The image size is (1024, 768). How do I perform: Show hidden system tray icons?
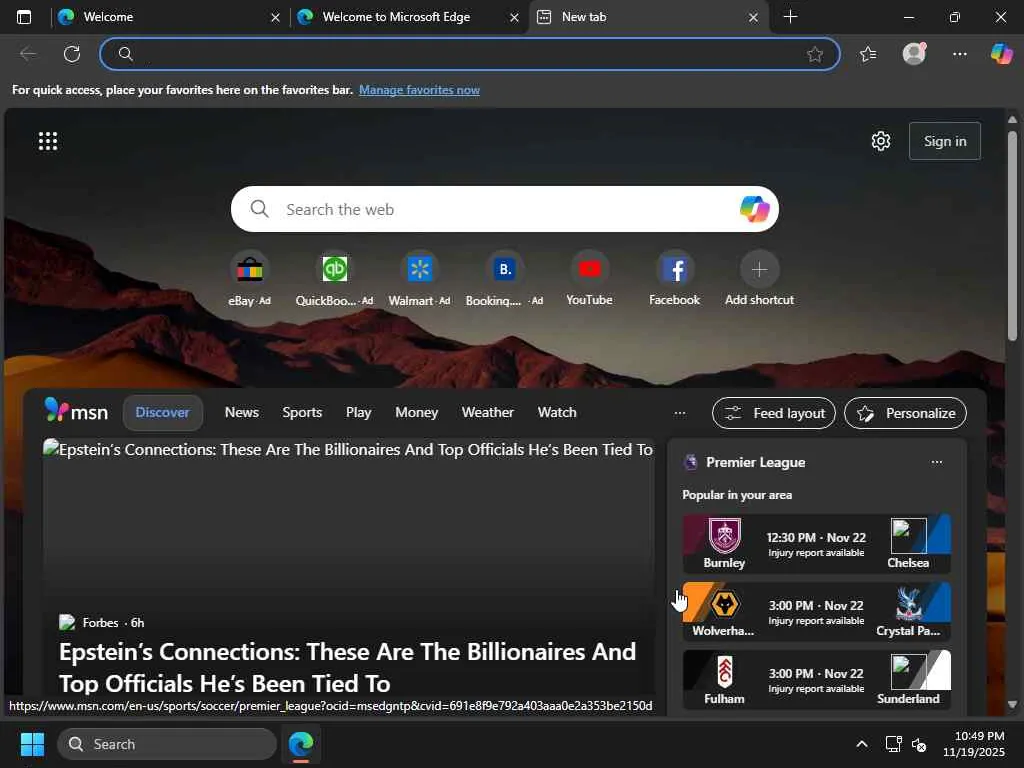(862, 744)
